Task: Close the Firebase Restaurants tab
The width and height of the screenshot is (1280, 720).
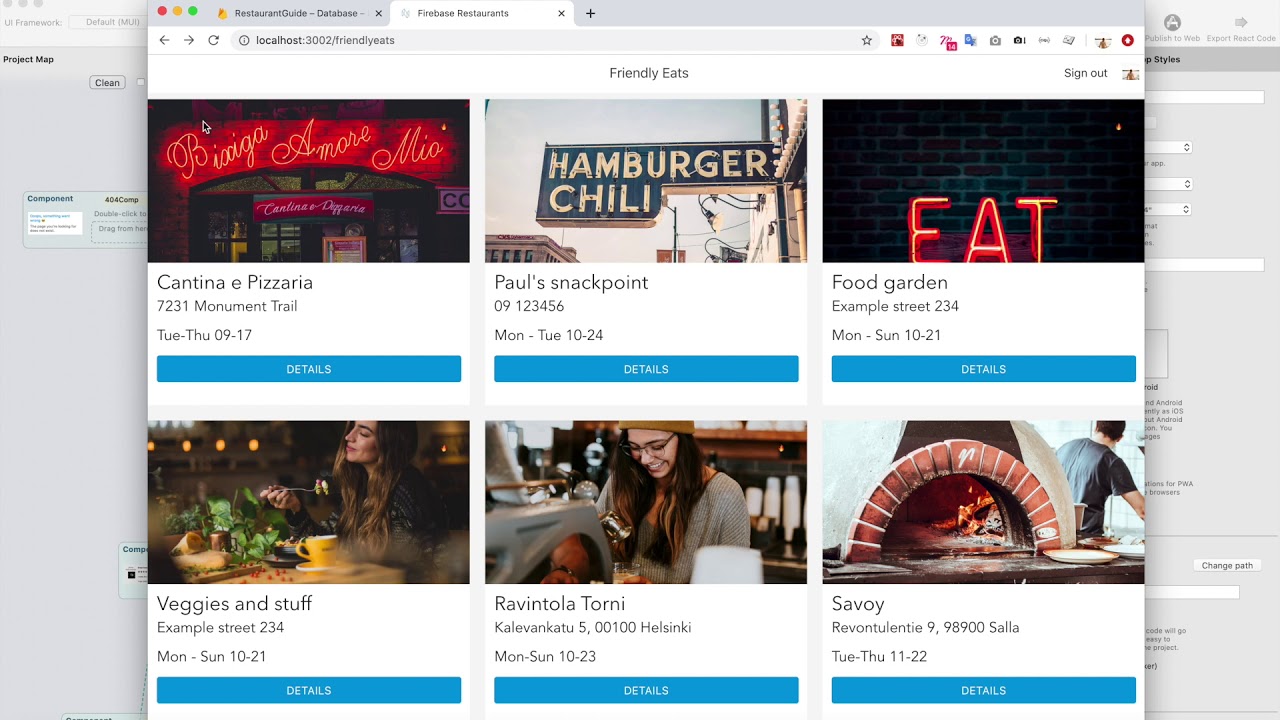Action: click(561, 14)
